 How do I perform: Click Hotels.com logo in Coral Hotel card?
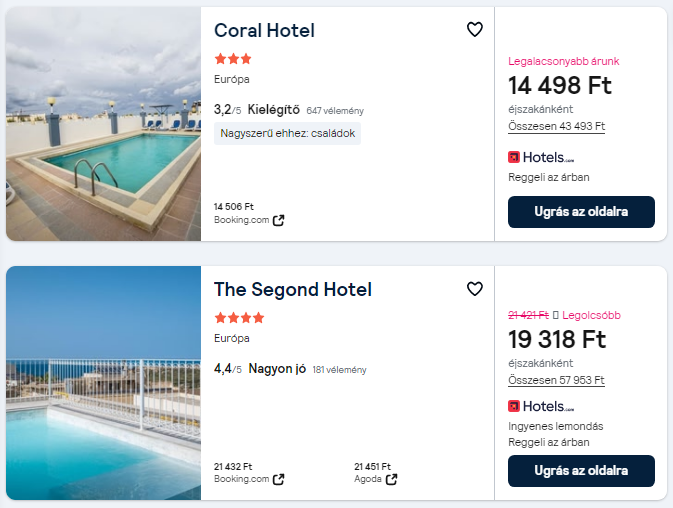tap(541, 157)
